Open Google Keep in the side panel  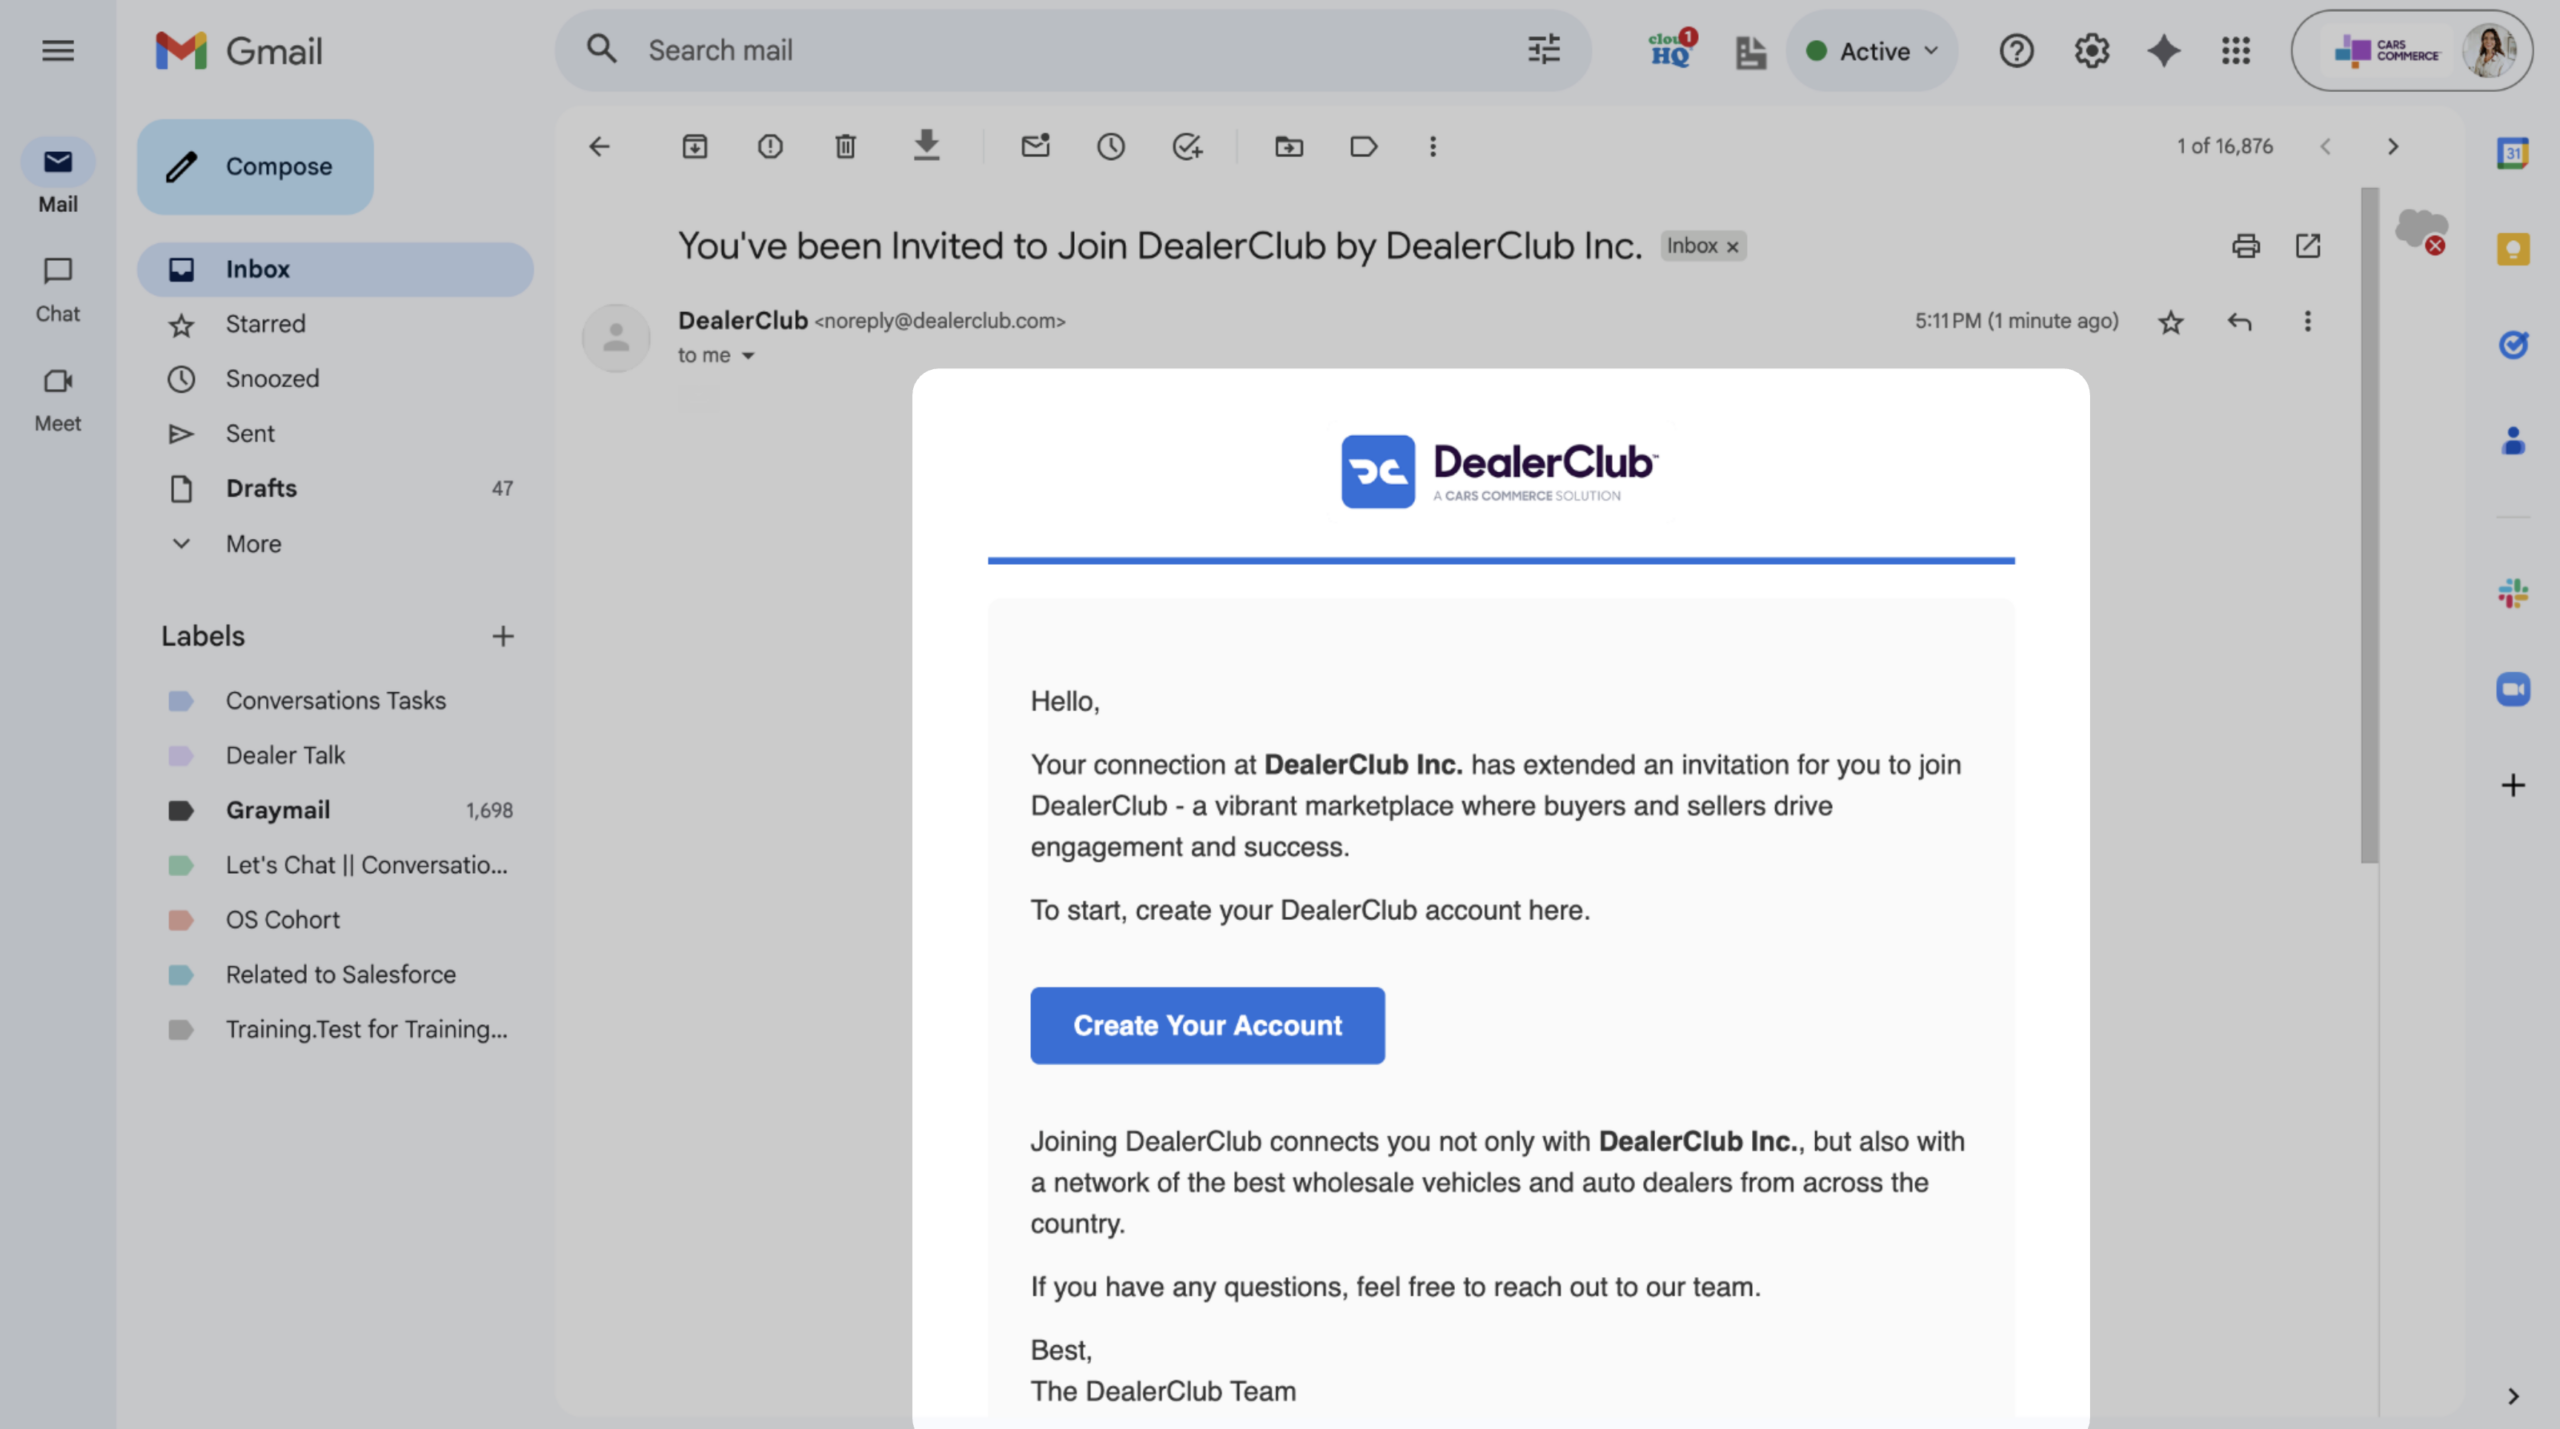(2512, 249)
